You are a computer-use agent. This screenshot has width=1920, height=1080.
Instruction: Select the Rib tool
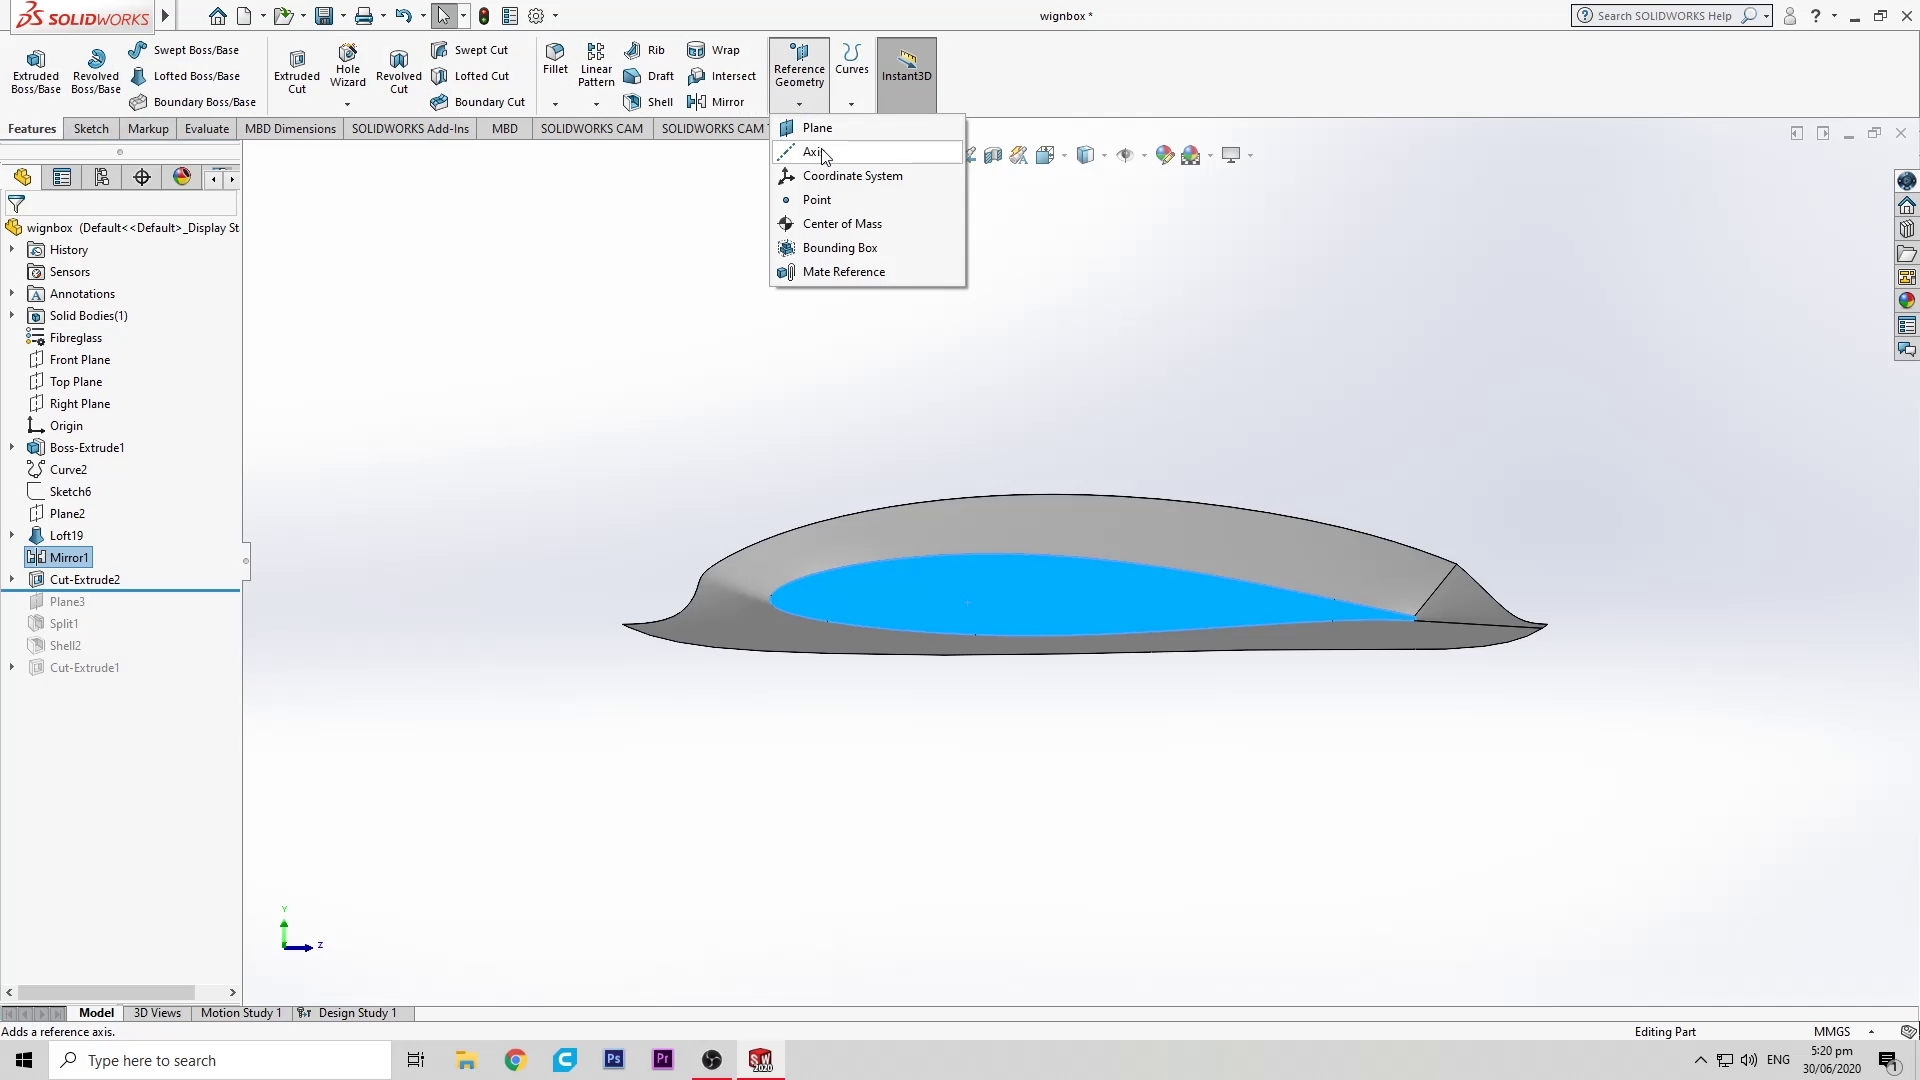point(644,50)
